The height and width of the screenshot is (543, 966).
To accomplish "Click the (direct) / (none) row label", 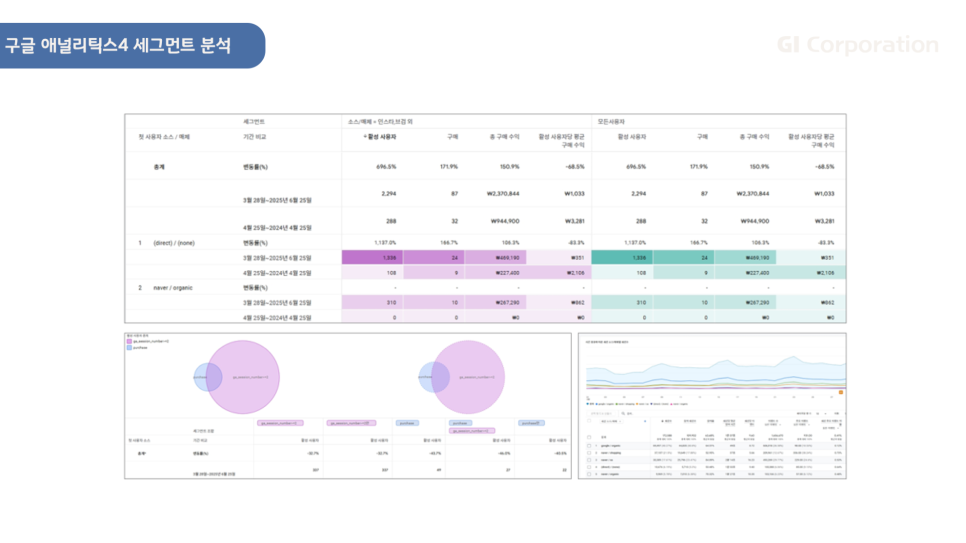I will point(174,243).
